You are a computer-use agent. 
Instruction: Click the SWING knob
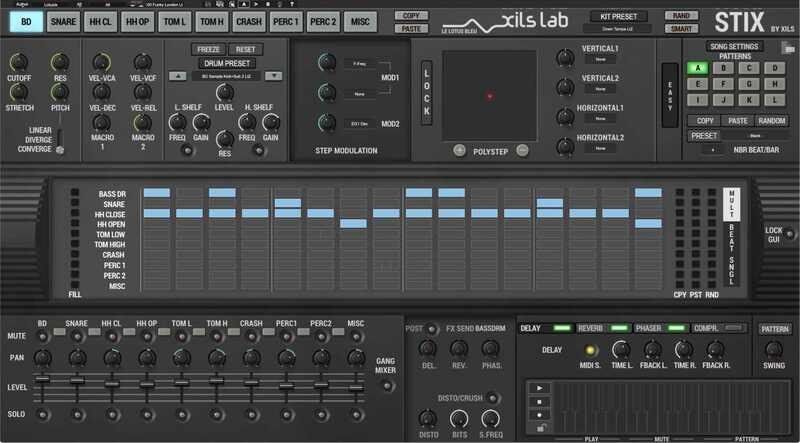pyautogui.click(x=774, y=351)
